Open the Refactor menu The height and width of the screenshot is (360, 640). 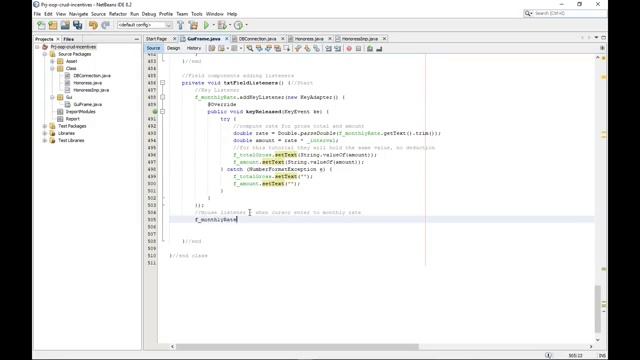pos(118,14)
